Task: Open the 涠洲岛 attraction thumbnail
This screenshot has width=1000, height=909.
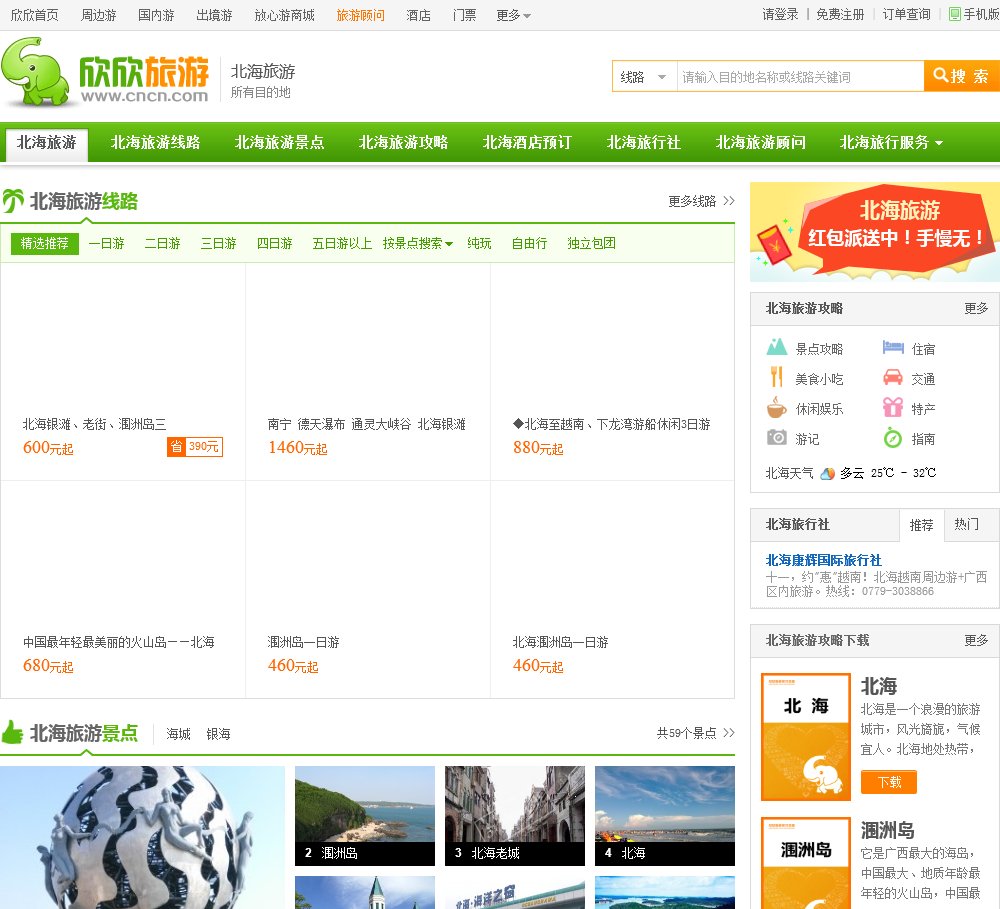Action: (365, 816)
